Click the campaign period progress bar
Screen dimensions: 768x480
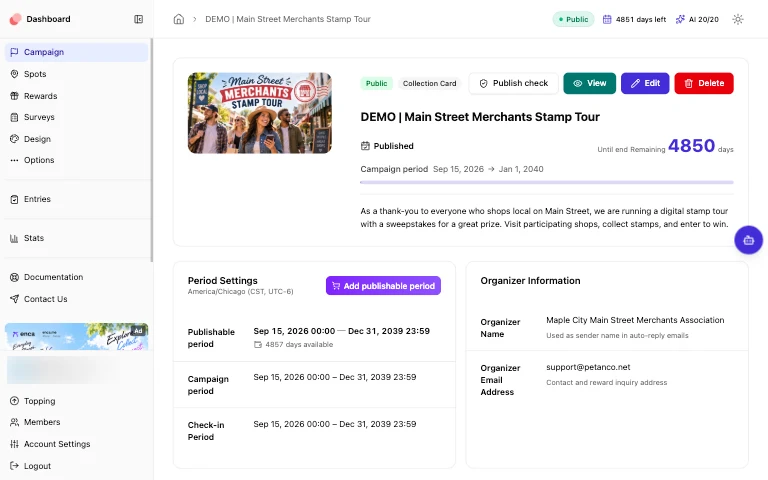(547, 182)
